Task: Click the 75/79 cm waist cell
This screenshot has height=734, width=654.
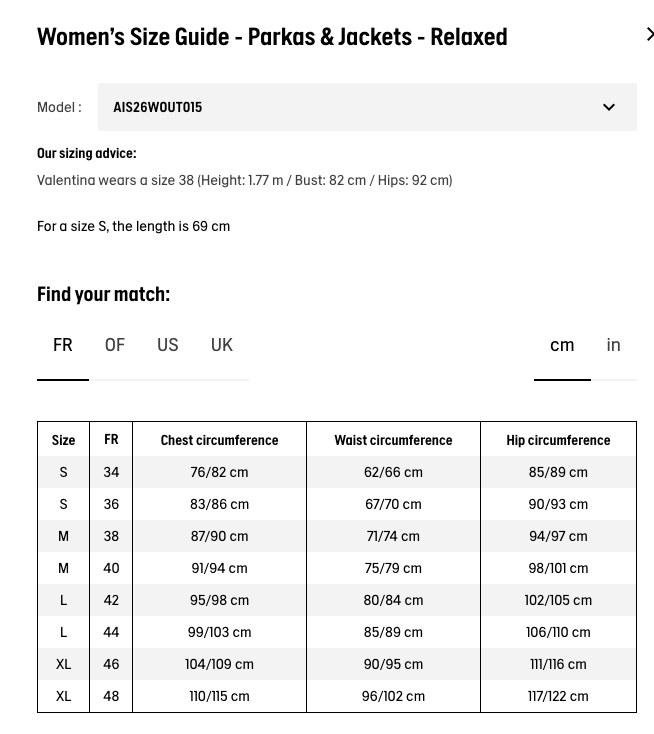Action: coord(393,568)
